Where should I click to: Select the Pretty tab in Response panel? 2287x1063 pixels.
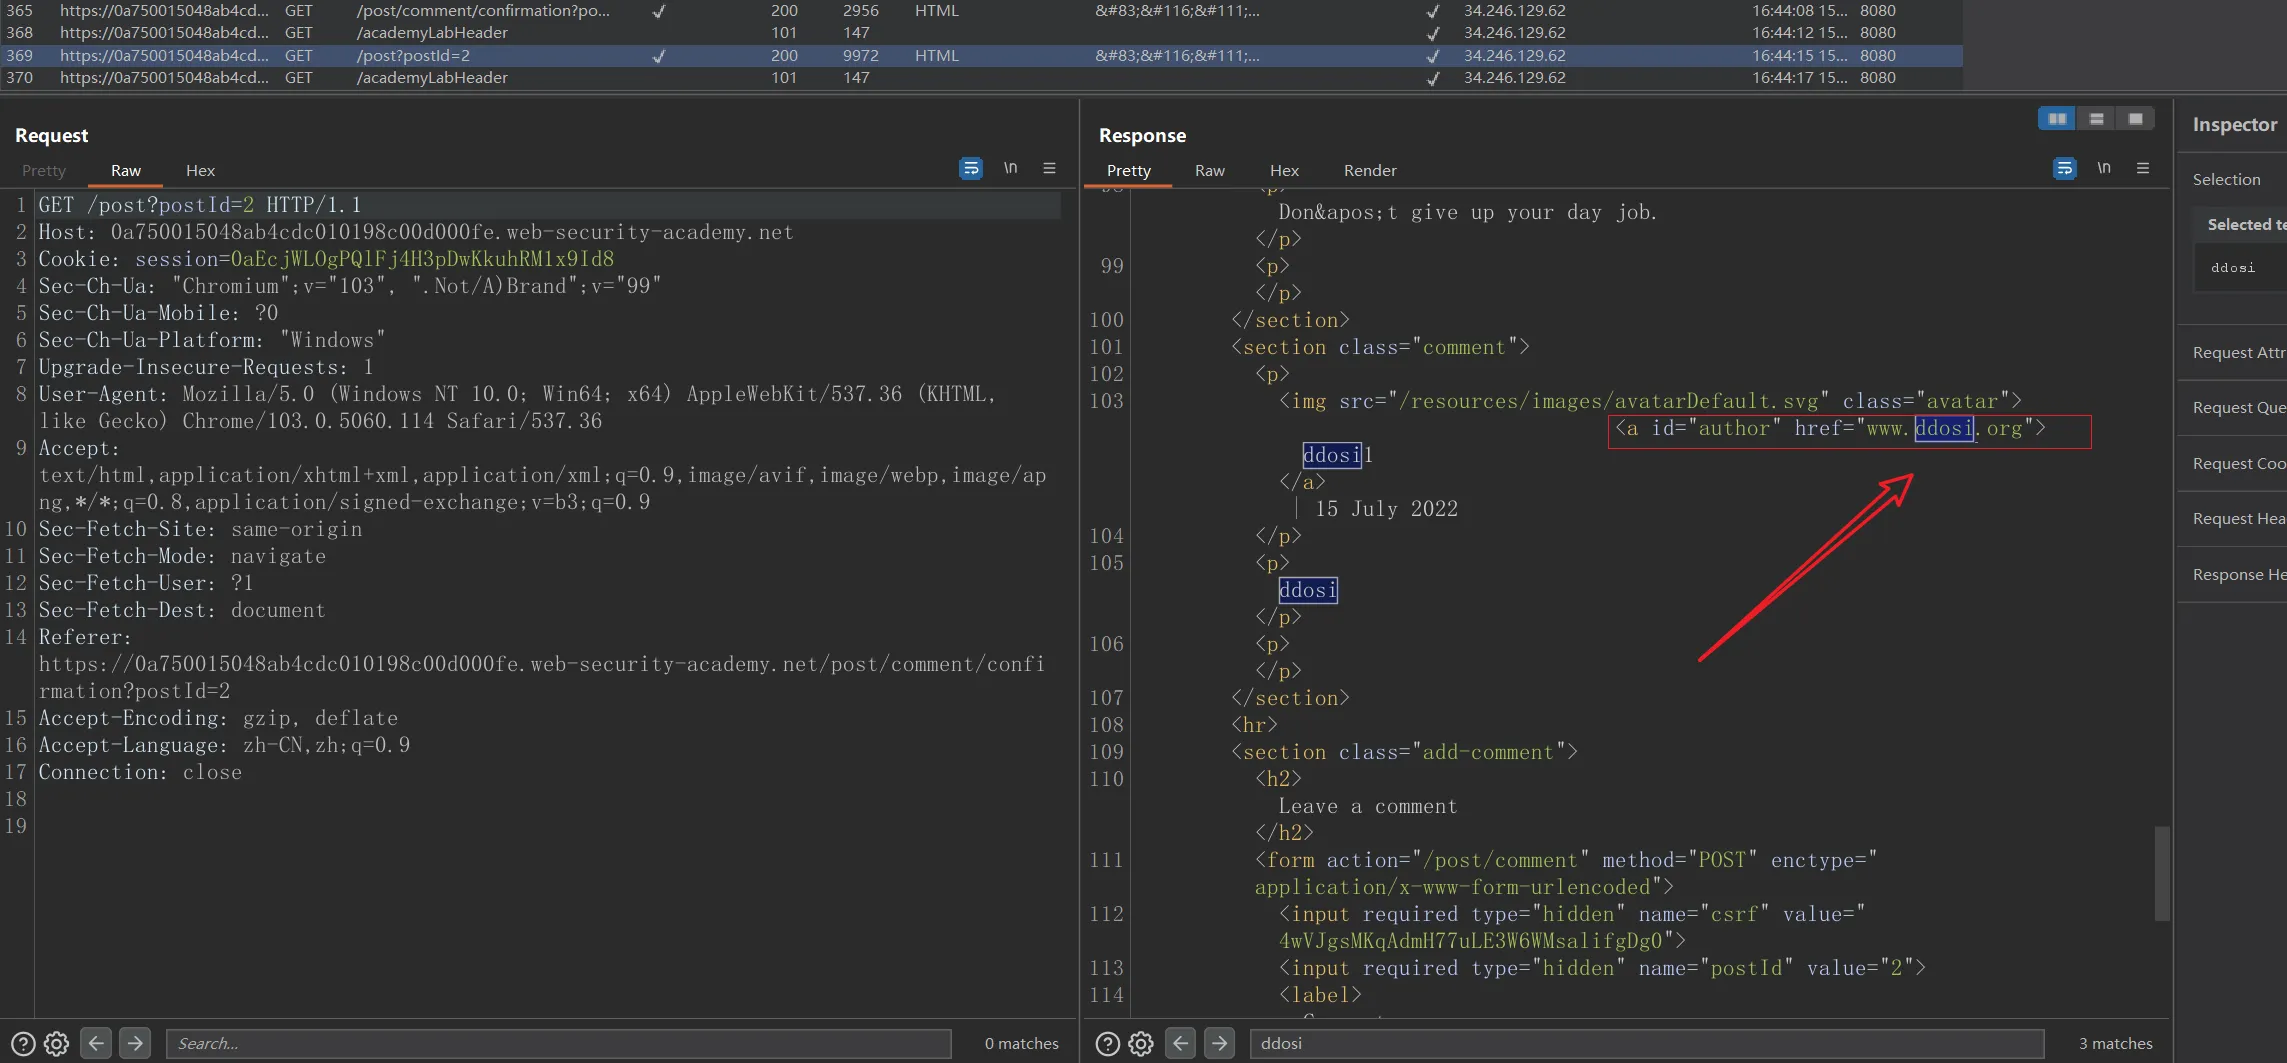[x=1129, y=170]
